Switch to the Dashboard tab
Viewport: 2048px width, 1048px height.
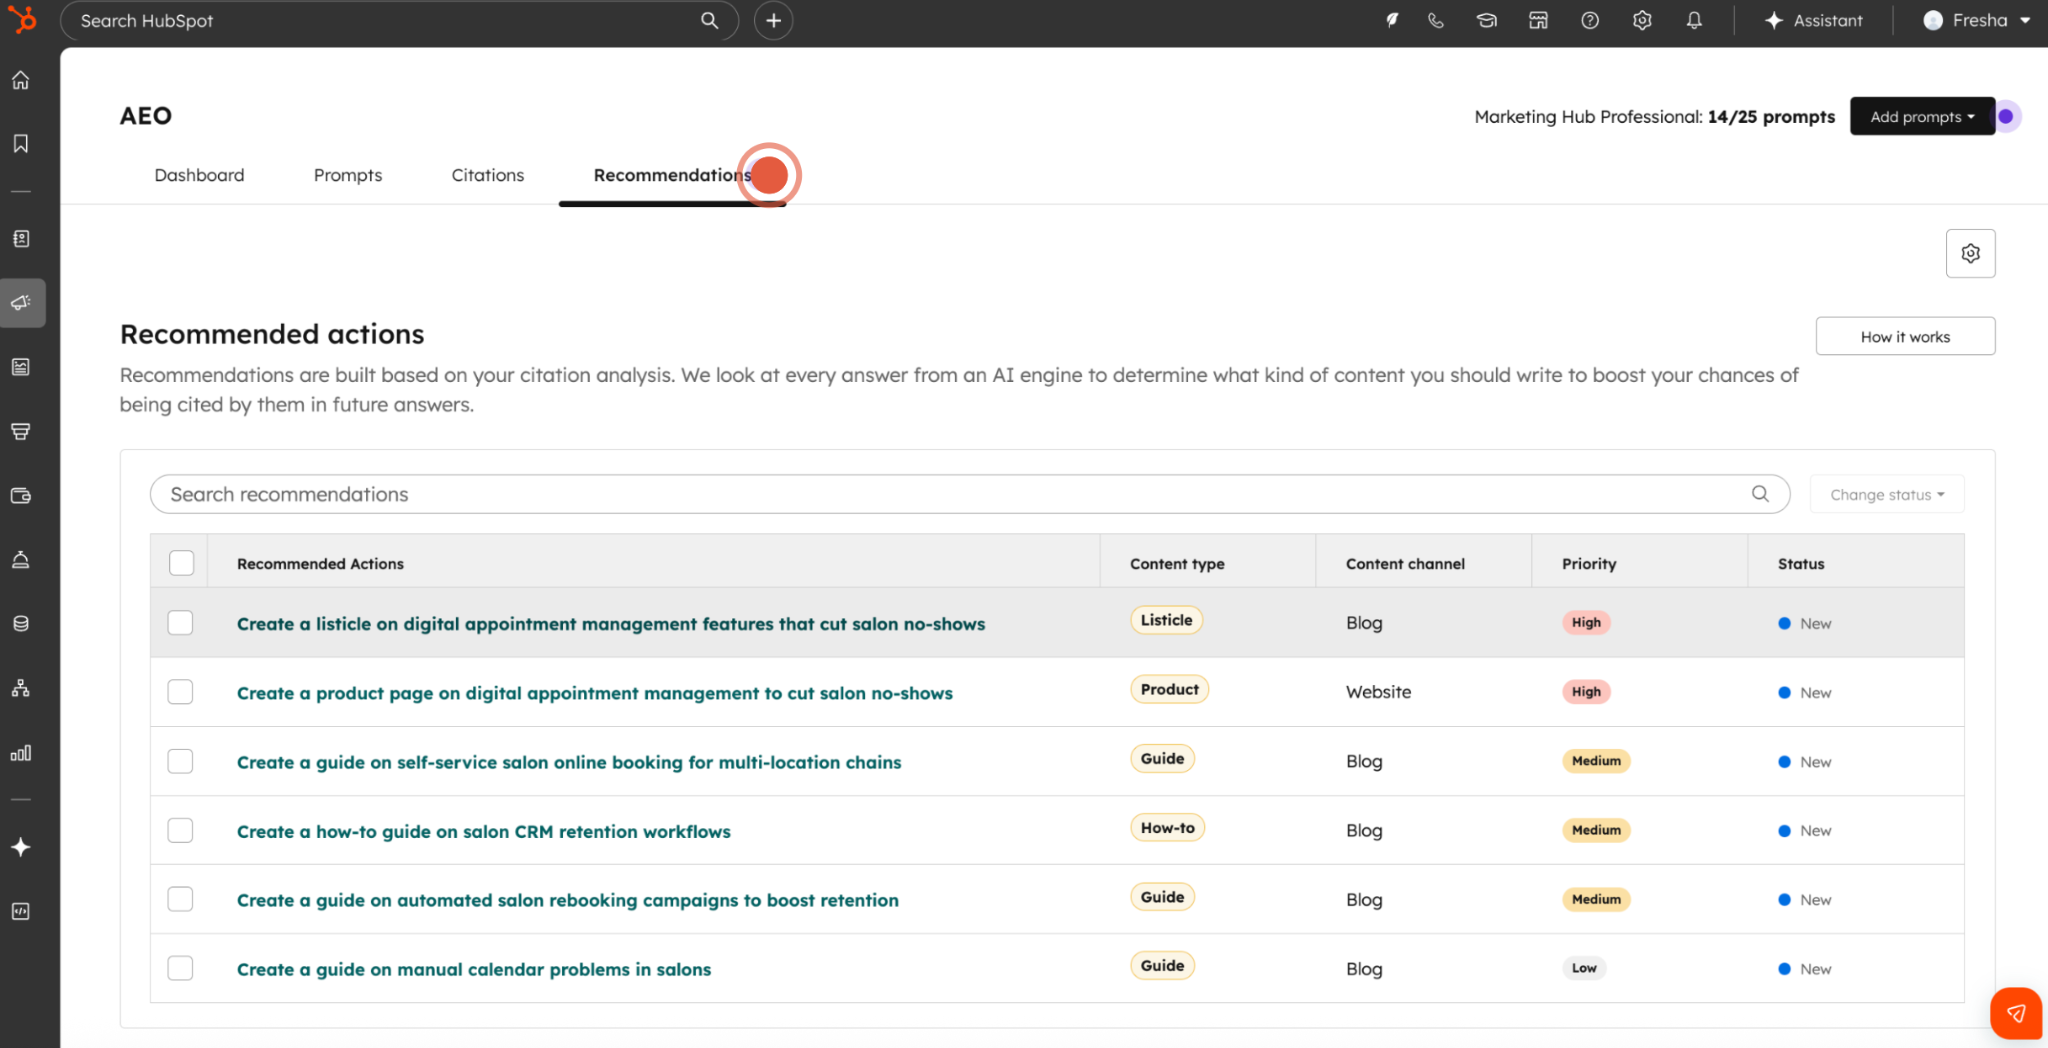tap(199, 175)
